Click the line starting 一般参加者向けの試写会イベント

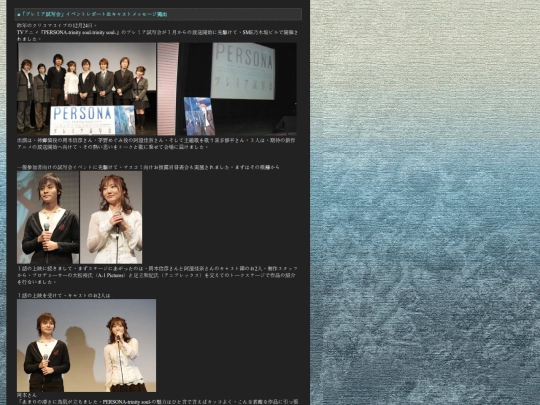[x=148, y=167]
